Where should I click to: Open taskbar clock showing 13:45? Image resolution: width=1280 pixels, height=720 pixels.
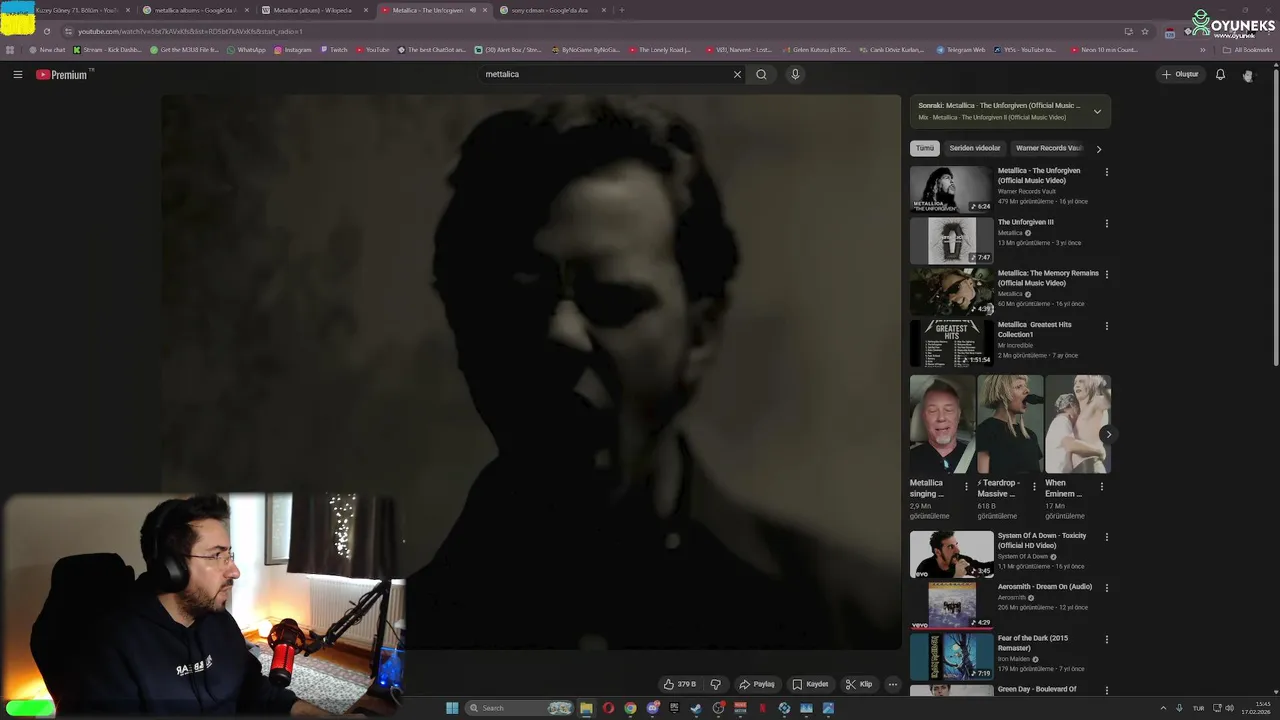1256,708
